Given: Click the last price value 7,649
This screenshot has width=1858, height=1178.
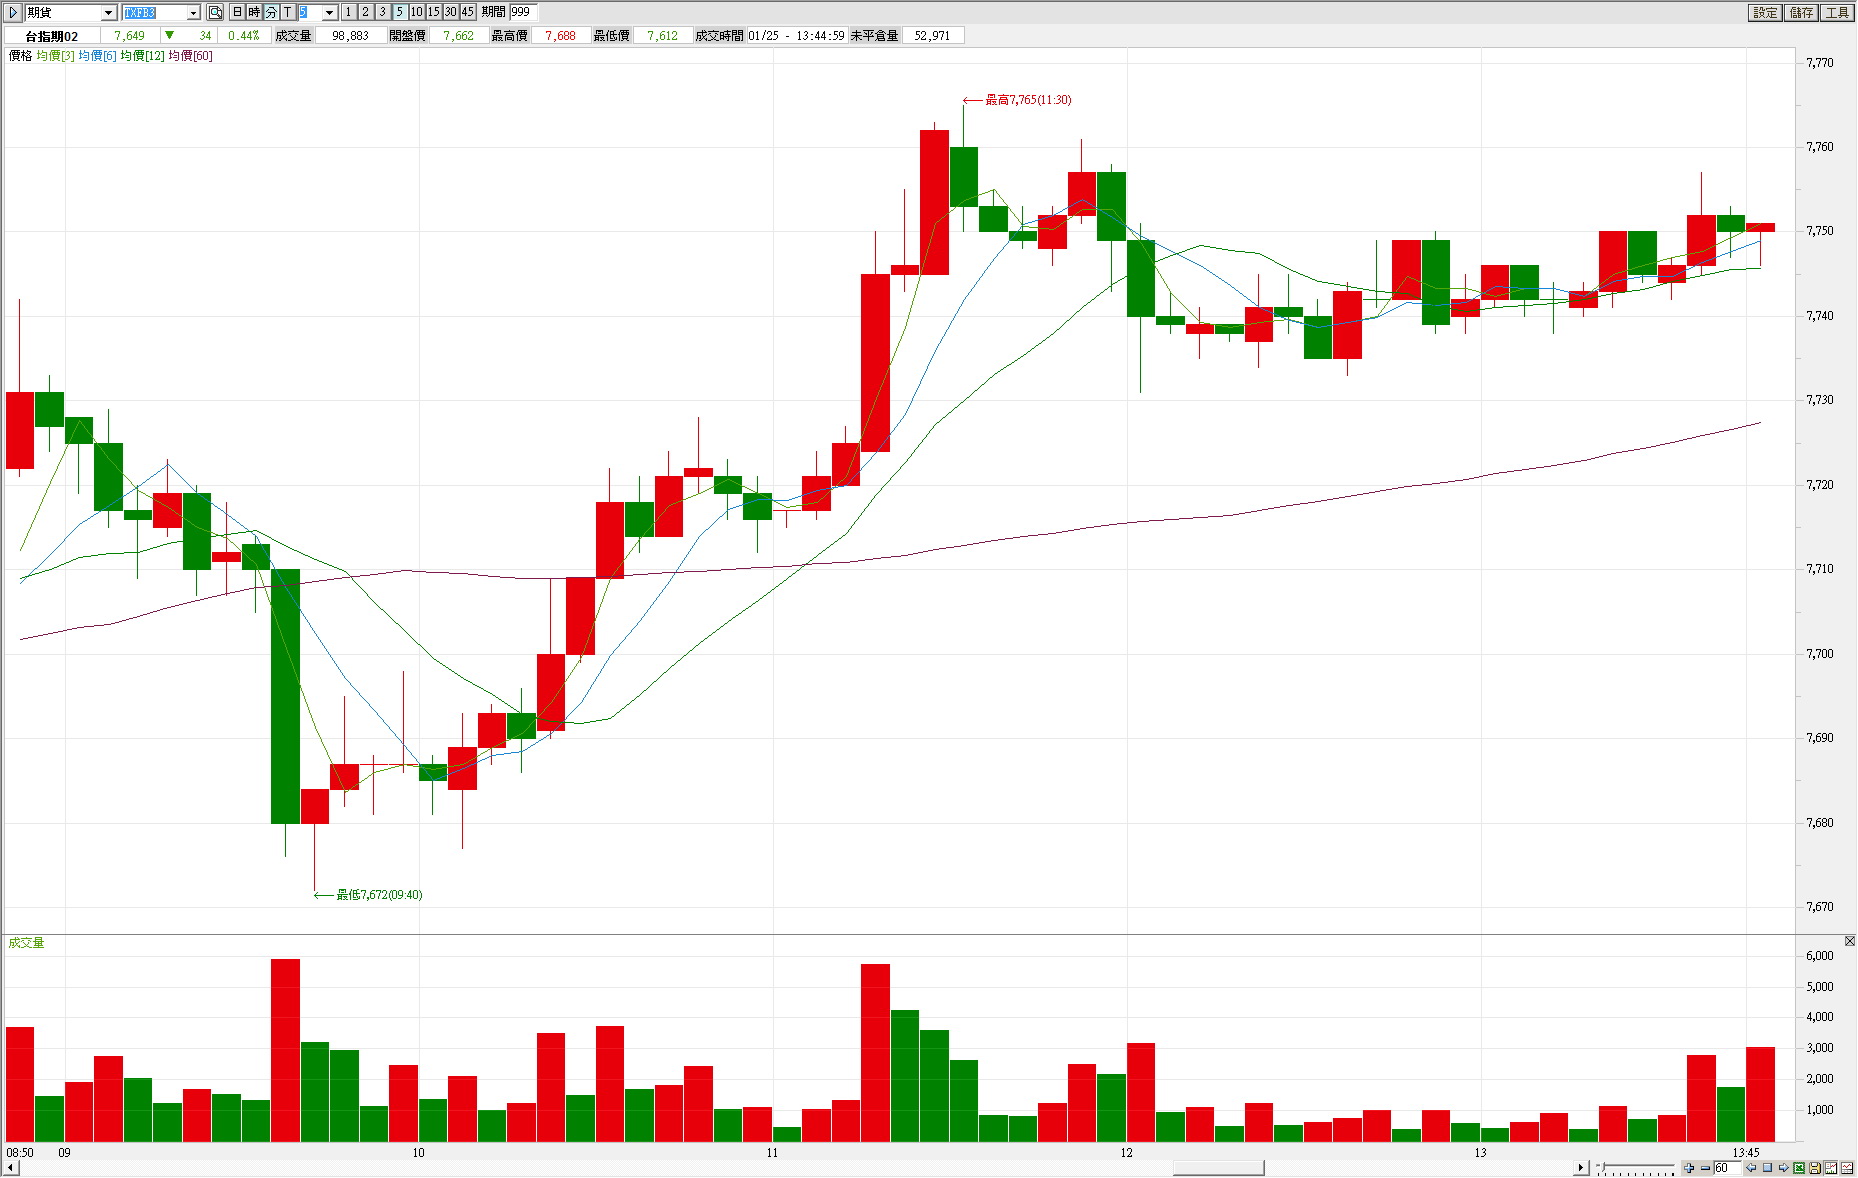Looking at the screenshot, I should [129, 36].
